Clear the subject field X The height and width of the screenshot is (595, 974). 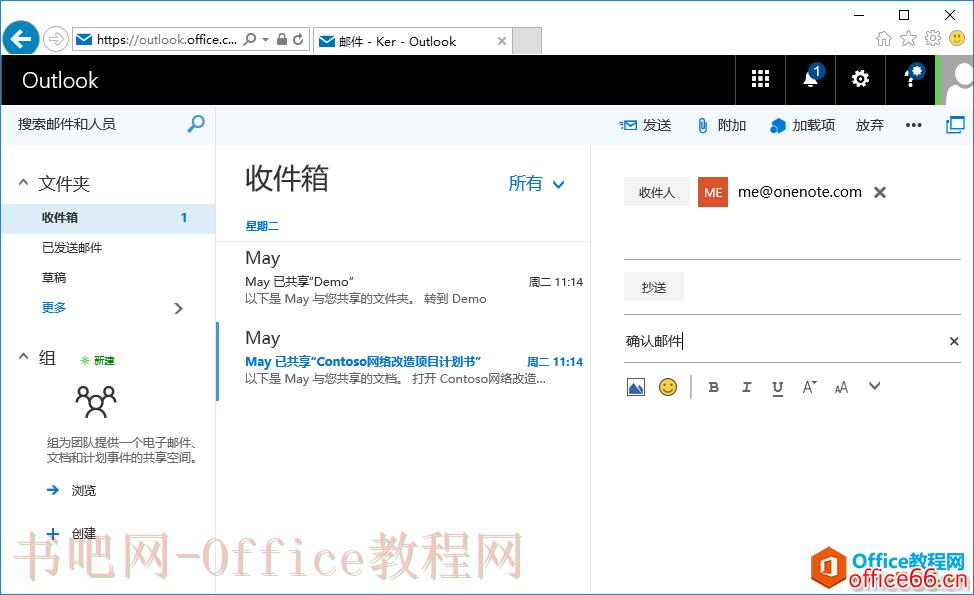click(x=954, y=341)
